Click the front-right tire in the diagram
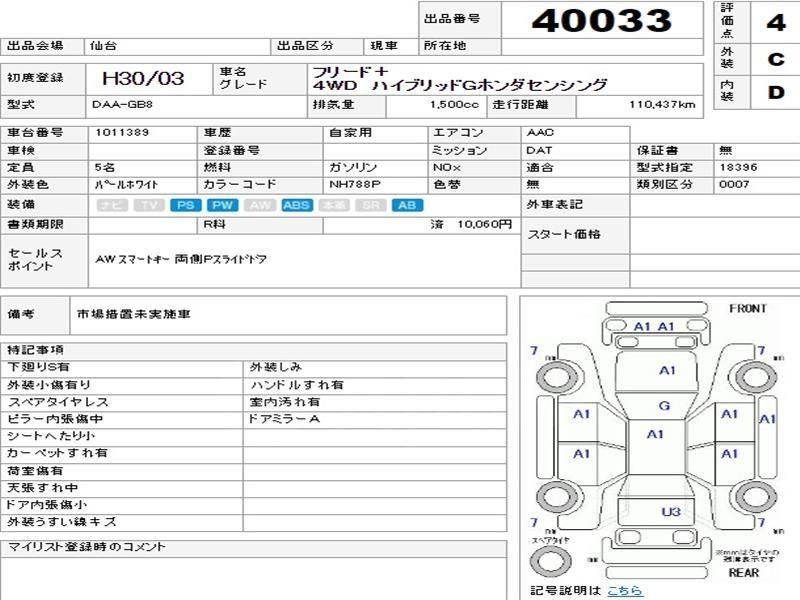This screenshot has height=600, width=800. pyautogui.click(x=757, y=378)
